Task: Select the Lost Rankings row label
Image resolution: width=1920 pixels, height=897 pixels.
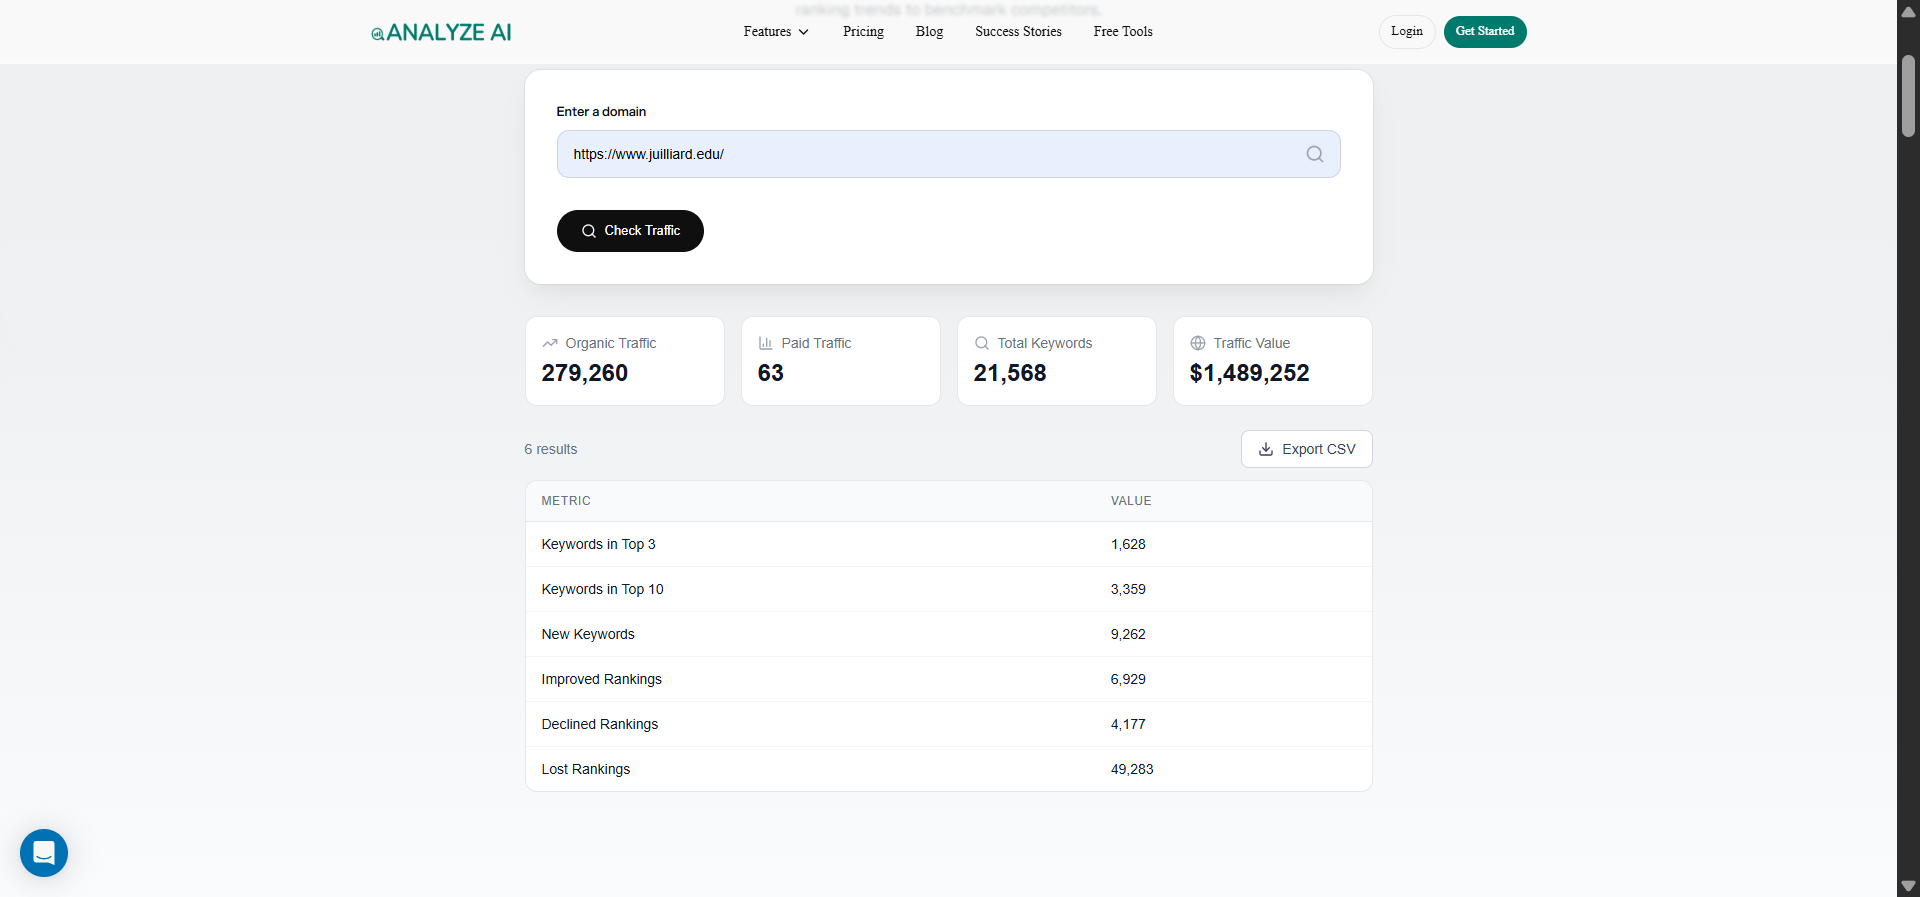Action: pyautogui.click(x=585, y=769)
